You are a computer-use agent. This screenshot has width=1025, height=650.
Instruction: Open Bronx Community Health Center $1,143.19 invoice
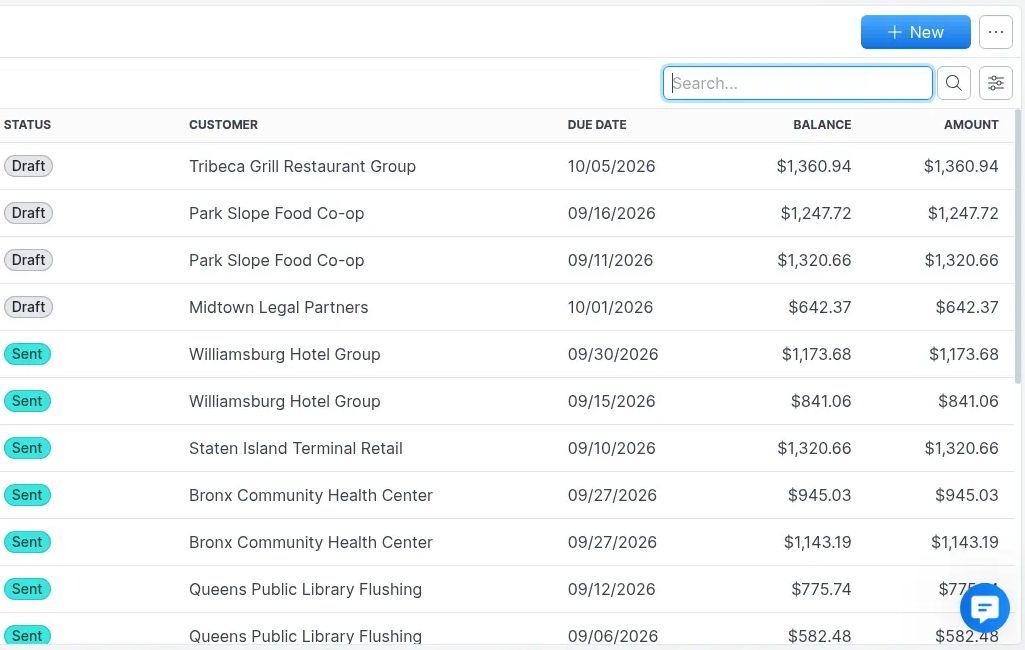[x=311, y=543]
